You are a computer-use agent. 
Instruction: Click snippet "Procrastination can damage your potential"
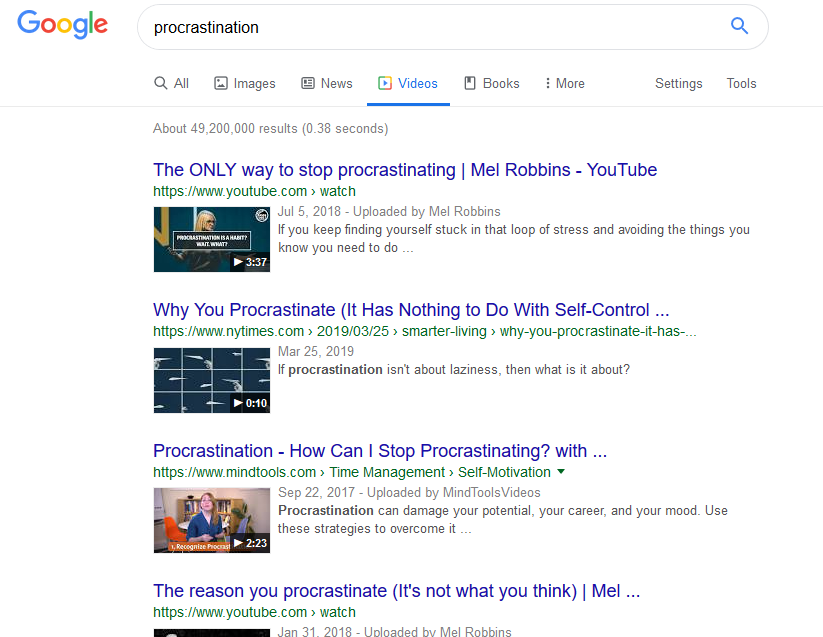pyautogui.click(x=502, y=519)
